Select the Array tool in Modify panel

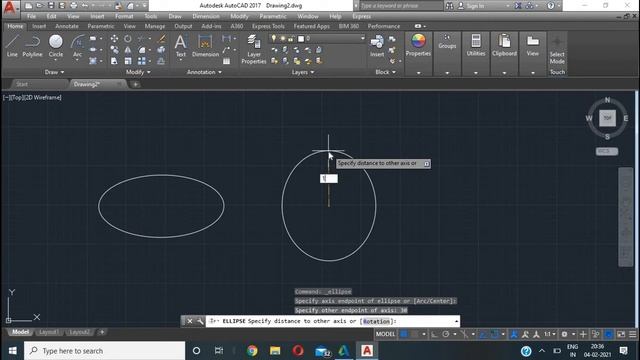pyautogui.click(x=142, y=61)
